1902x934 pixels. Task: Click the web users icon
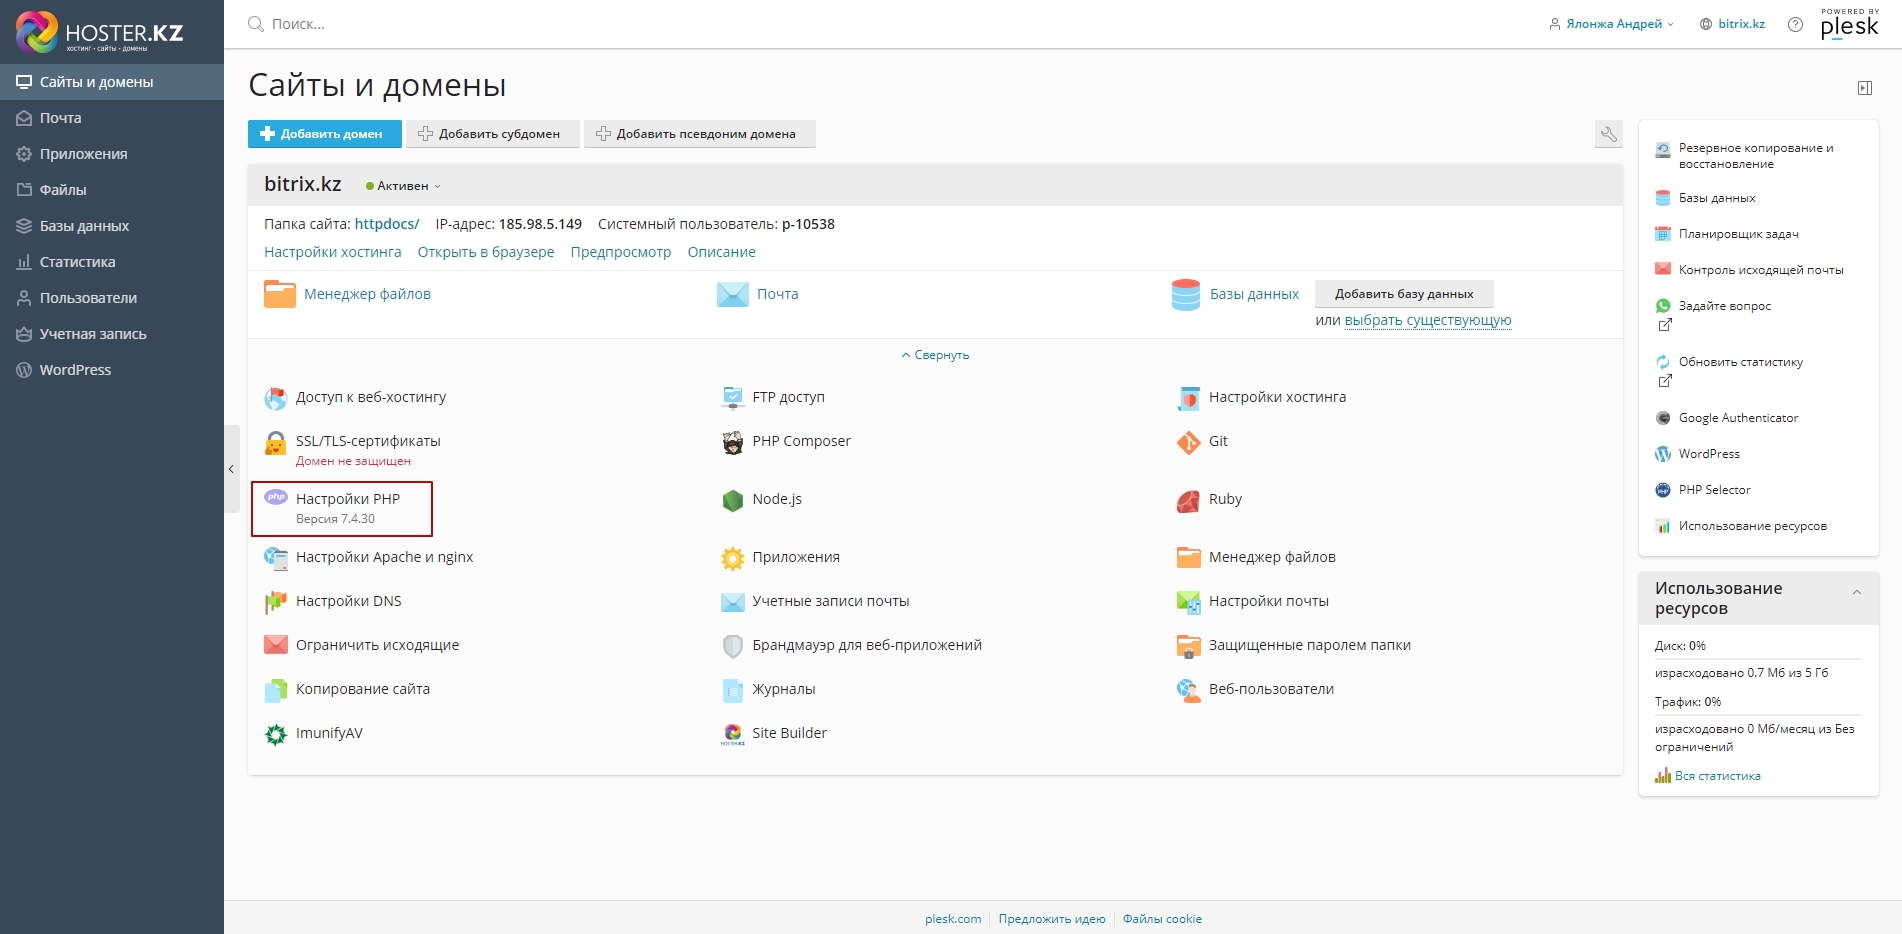[1189, 690]
